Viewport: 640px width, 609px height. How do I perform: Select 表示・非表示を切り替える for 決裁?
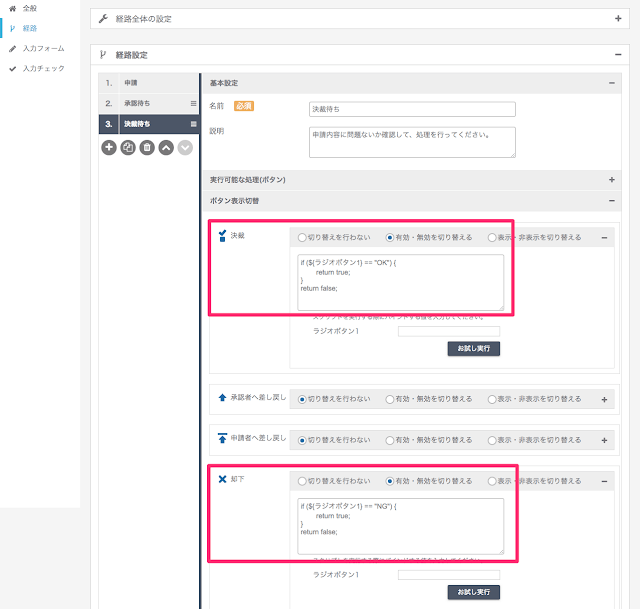click(492, 238)
